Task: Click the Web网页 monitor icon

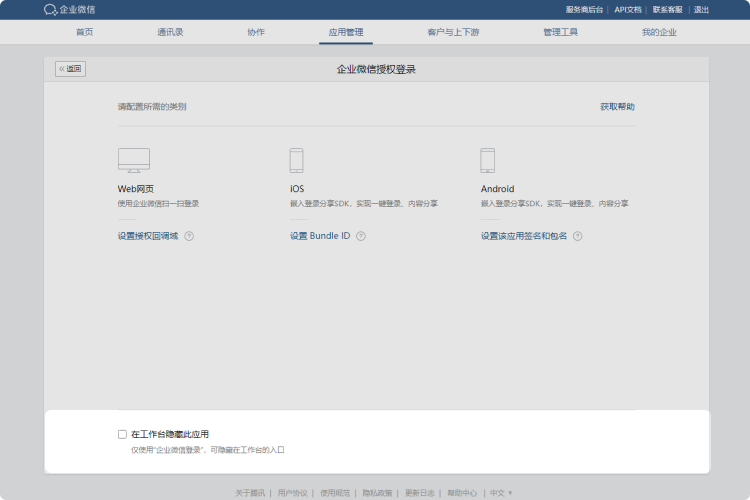Action: point(134,160)
